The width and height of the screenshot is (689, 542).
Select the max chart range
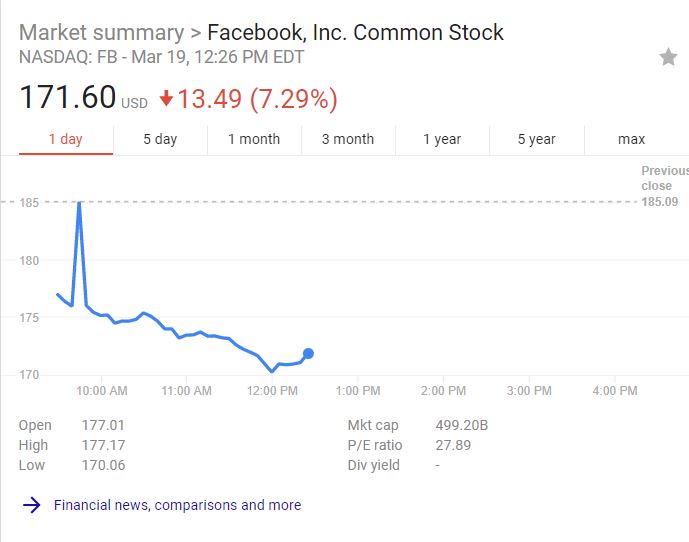pos(631,139)
